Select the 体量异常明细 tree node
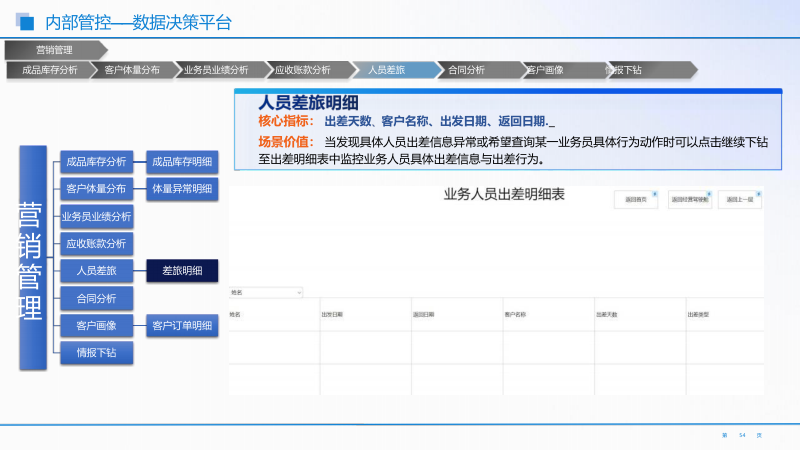800x450 pixels. tap(182, 189)
